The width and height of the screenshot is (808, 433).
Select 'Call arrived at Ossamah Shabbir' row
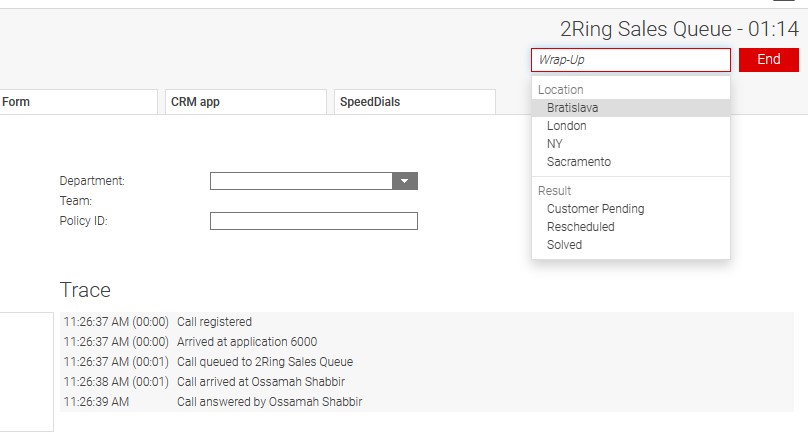(263, 382)
